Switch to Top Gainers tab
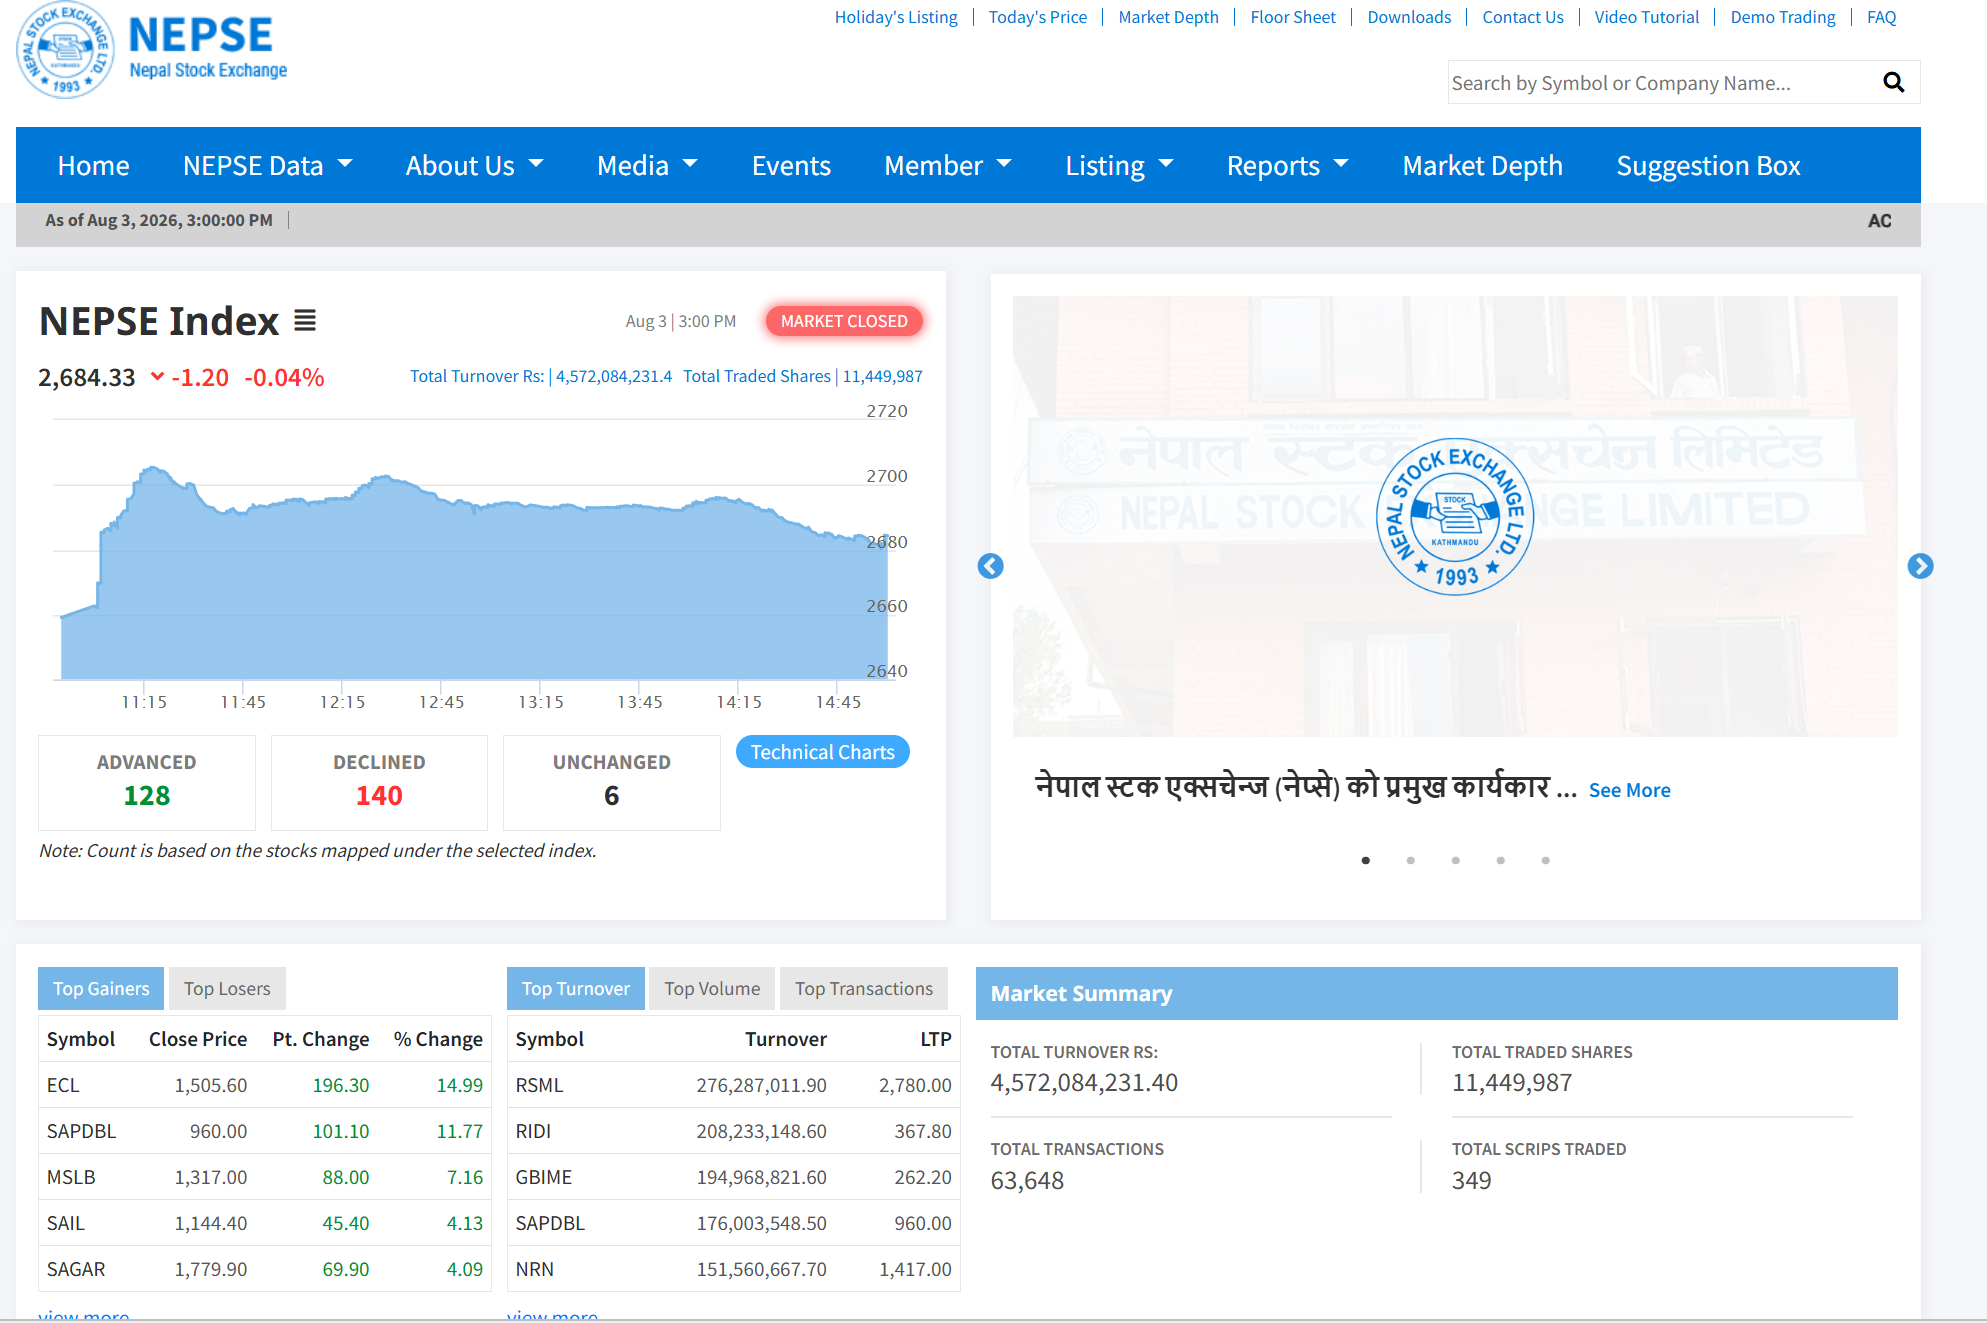 click(x=101, y=988)
